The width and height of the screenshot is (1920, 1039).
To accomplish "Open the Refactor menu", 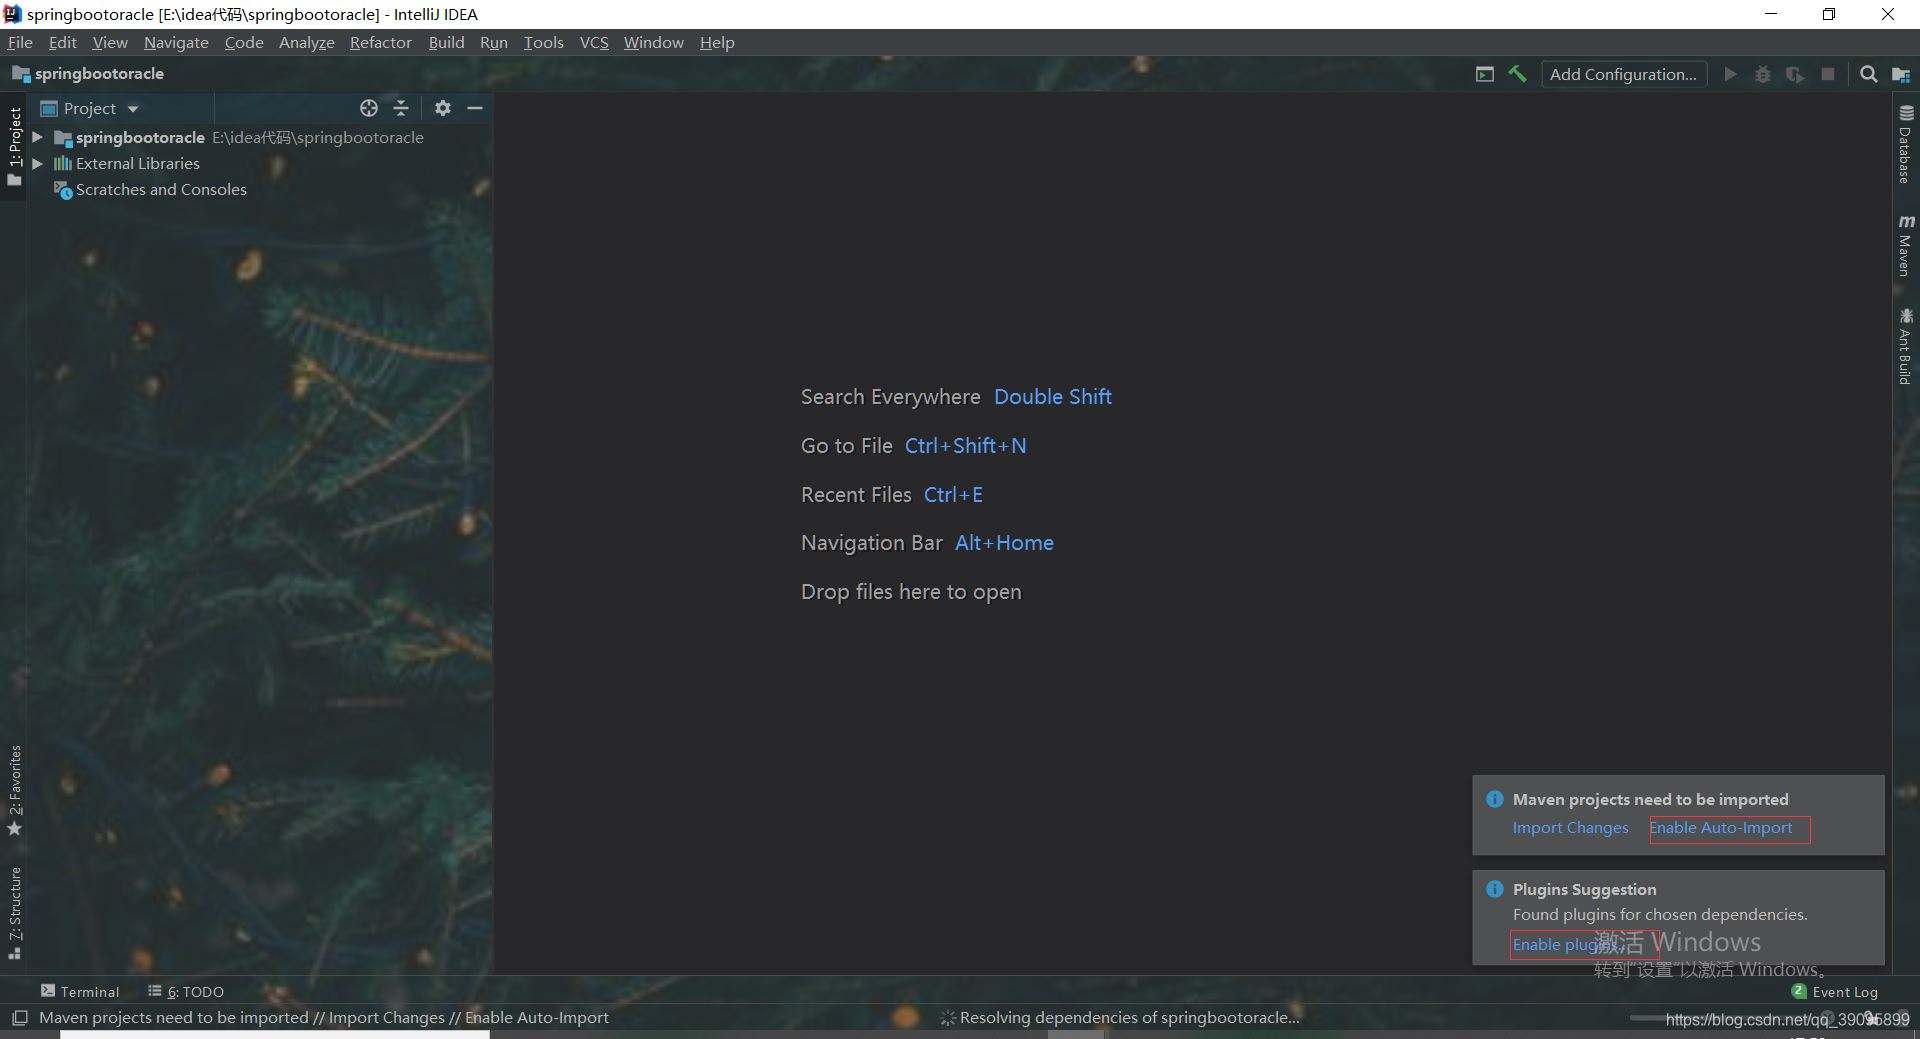I will [380, 42].
